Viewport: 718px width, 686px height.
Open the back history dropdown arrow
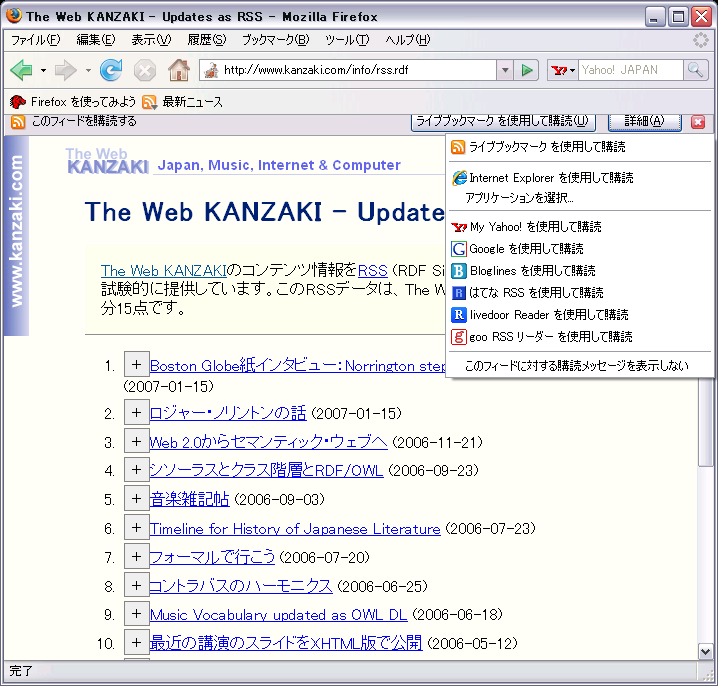pos(43,71)
